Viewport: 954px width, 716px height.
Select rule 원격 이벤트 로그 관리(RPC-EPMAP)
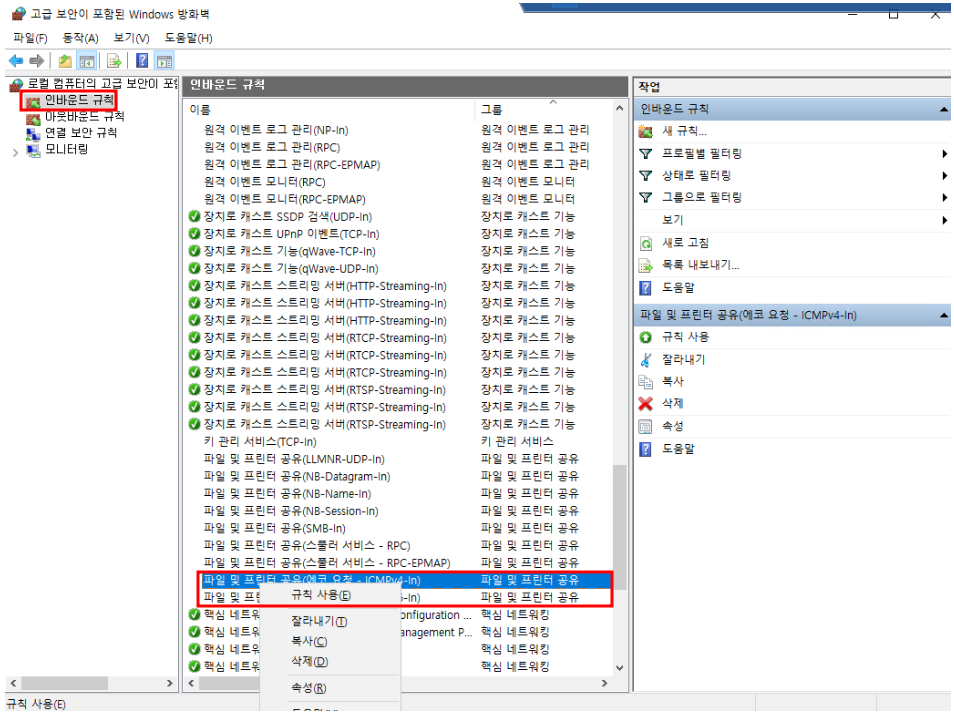coord(292,165)
